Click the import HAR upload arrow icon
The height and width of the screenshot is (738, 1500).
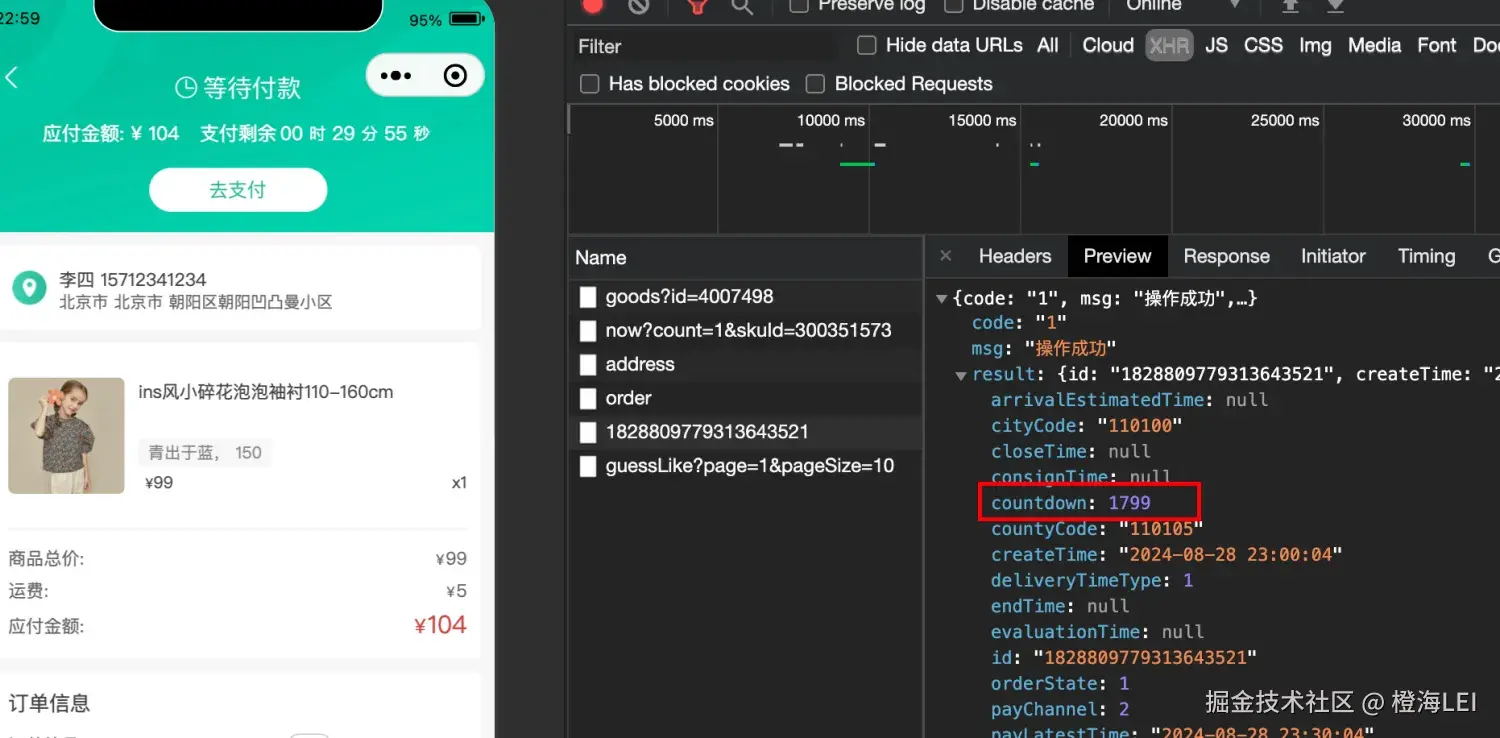(1291, 6)
